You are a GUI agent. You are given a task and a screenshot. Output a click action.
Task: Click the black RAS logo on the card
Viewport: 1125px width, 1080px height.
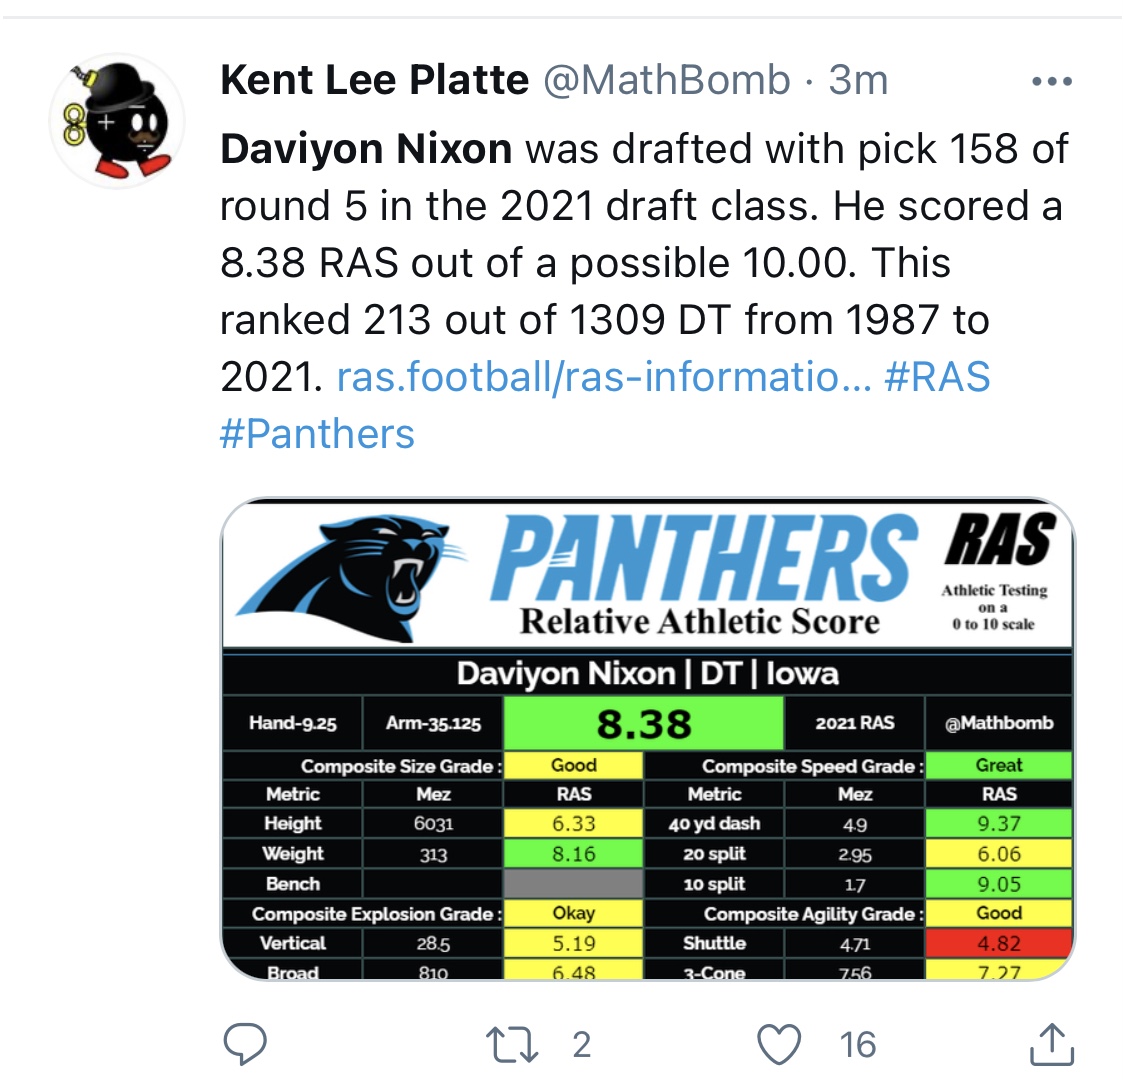(x=999, y=541)
